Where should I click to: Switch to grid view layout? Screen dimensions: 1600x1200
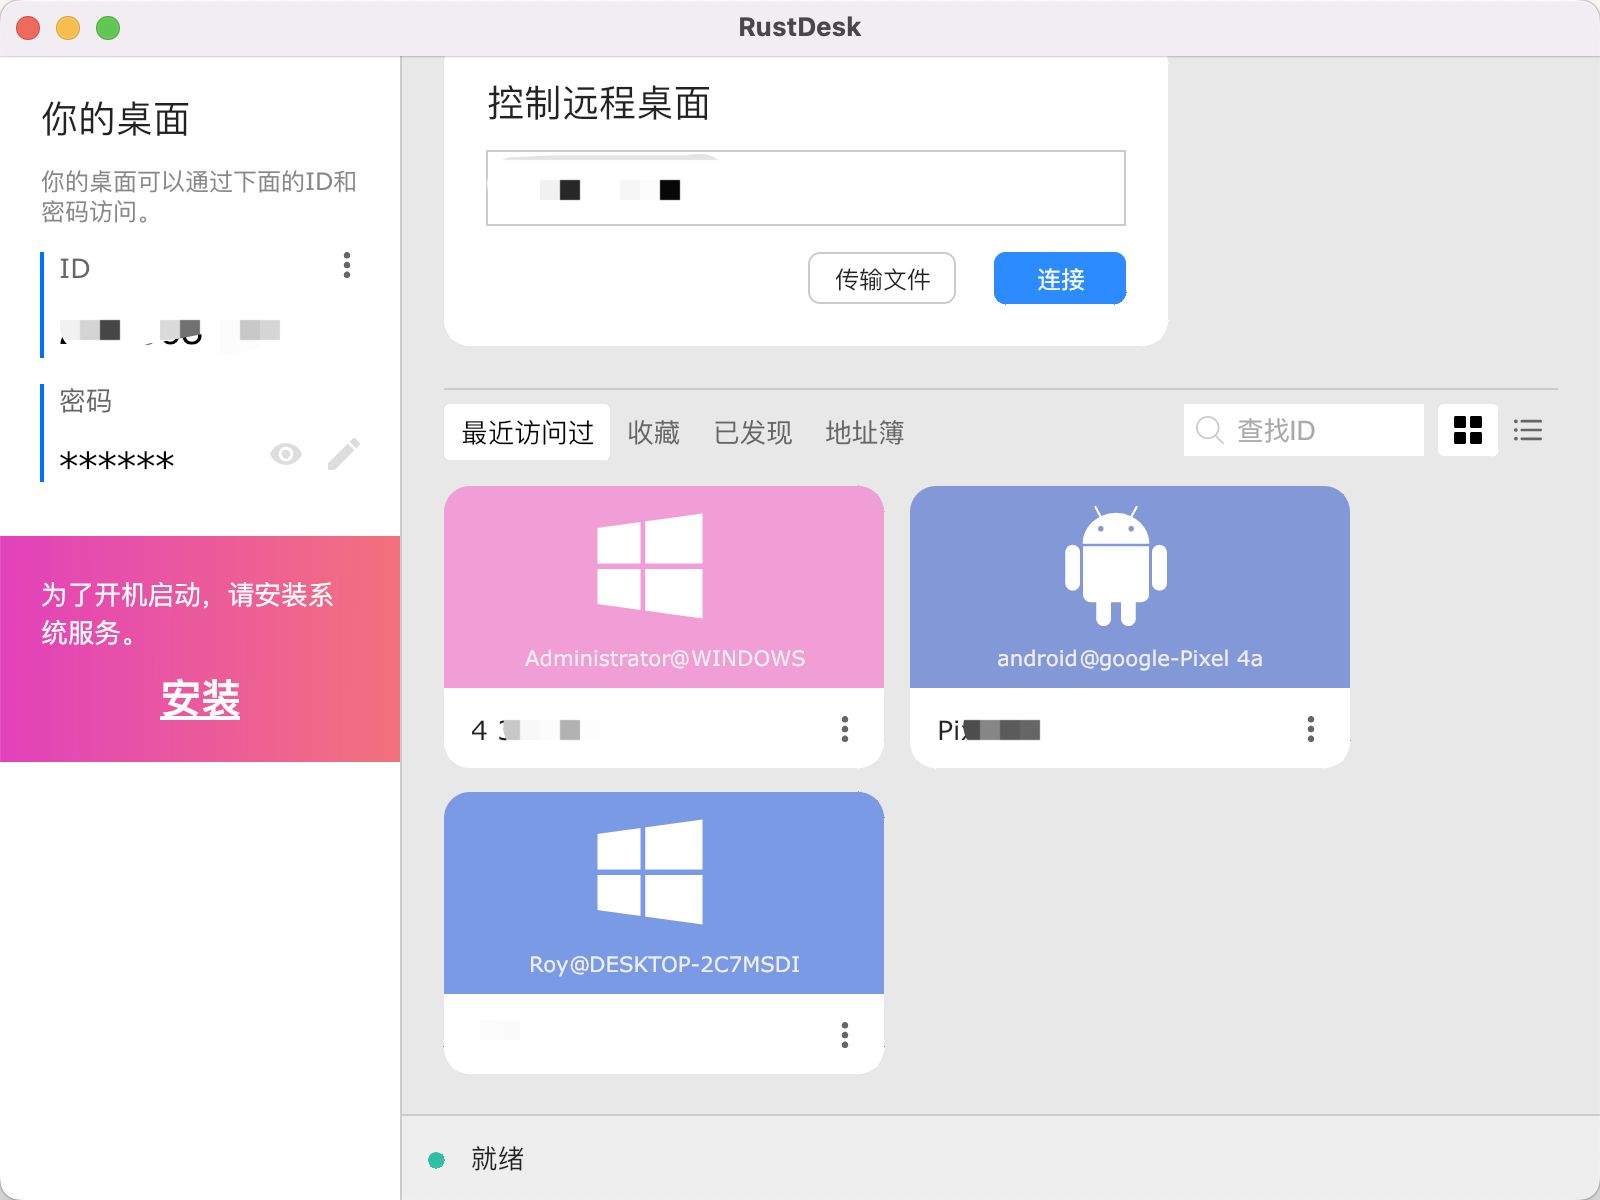click(x=1467, y=430)
